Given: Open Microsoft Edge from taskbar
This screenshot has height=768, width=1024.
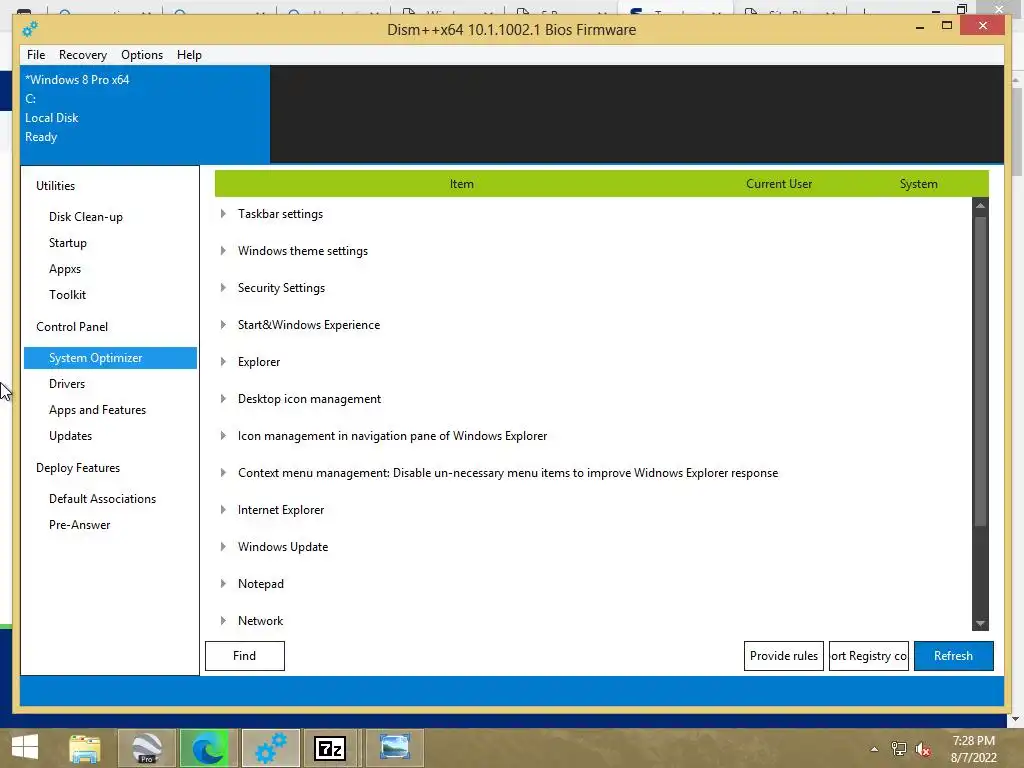Looking at the screenshot, I should pos(206,748).
